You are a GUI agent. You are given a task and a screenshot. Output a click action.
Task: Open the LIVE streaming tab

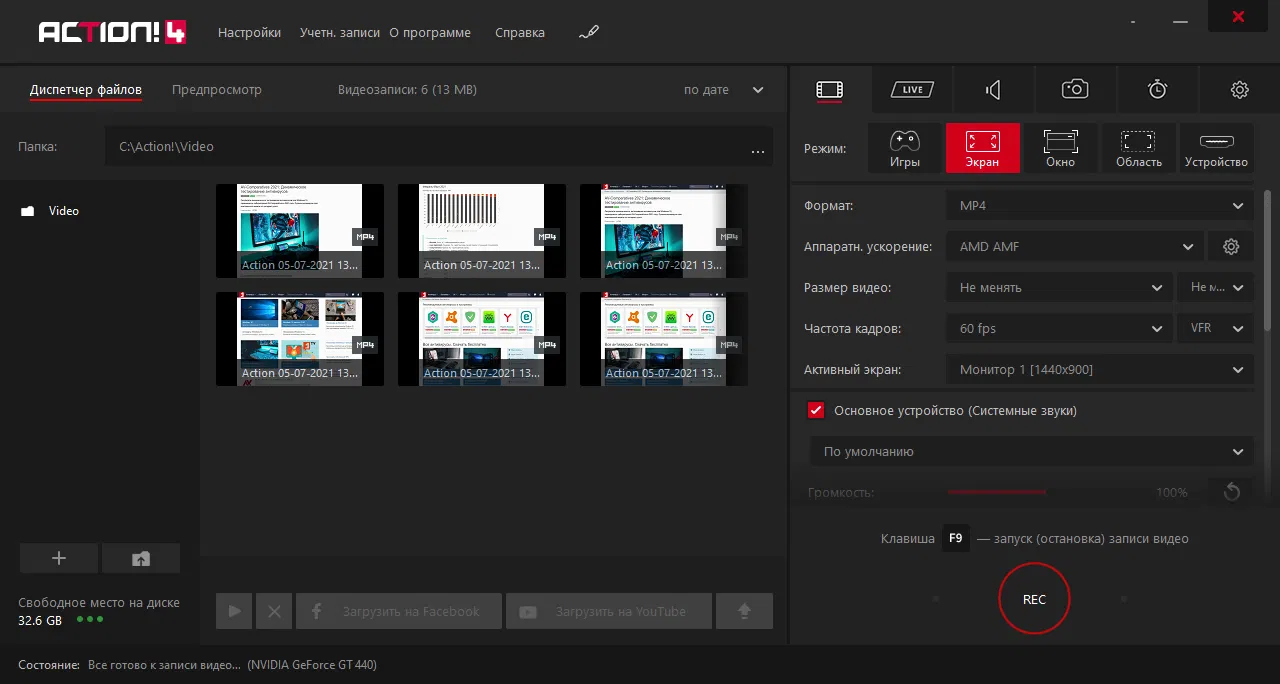pos(912,90)
